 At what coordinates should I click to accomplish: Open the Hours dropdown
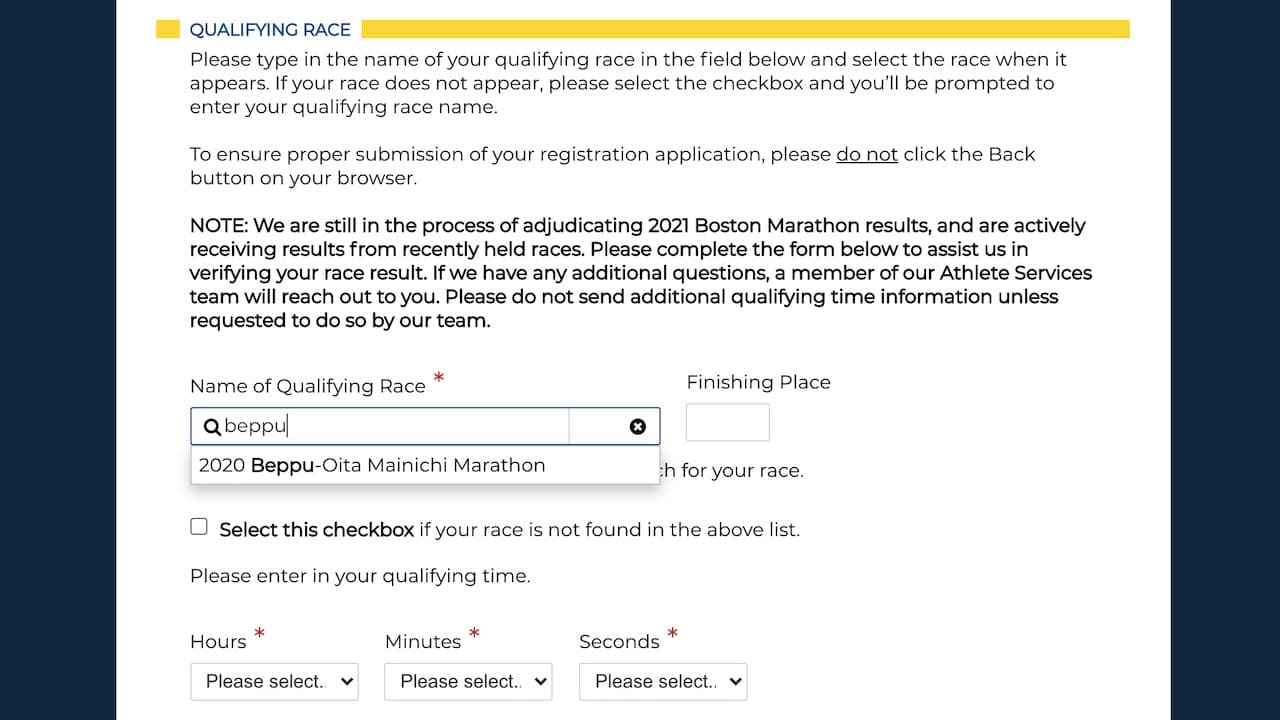click(x=274, y=681)
